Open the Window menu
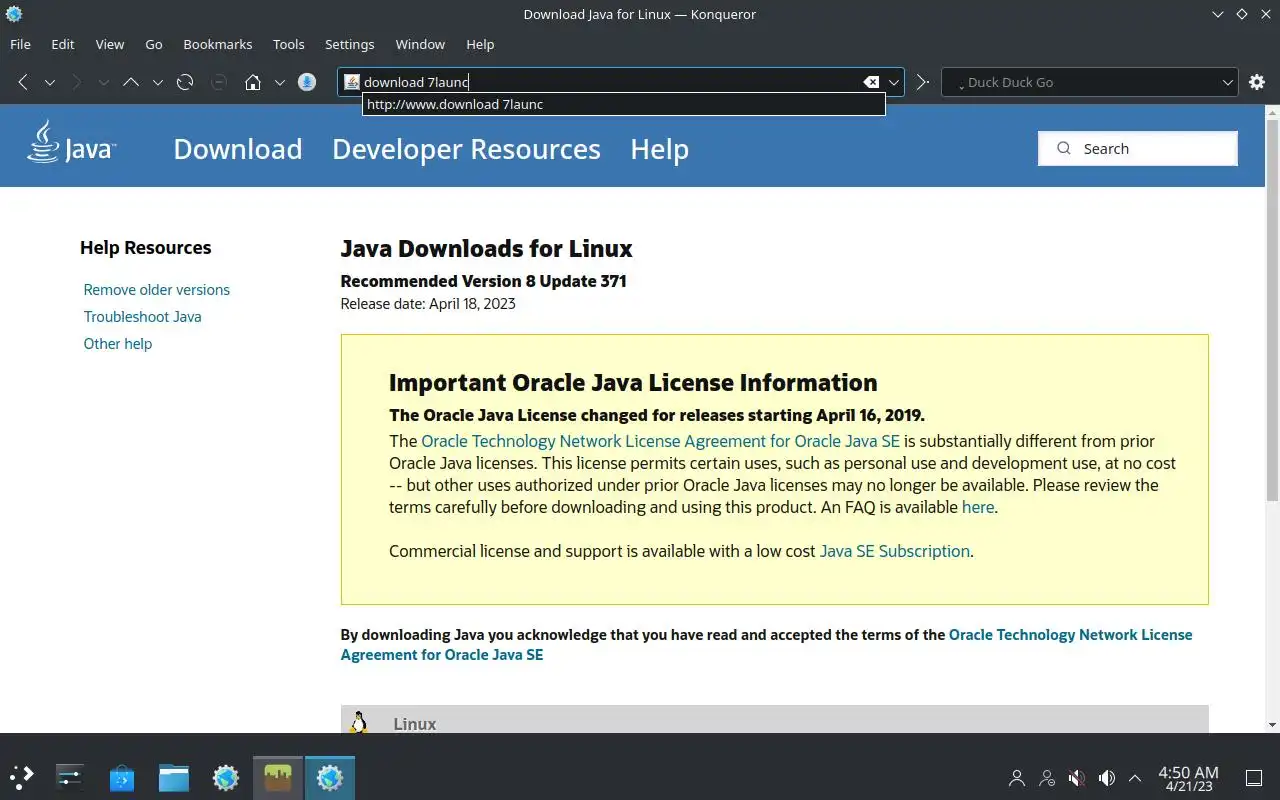Image resolution: width=1280 pixels, height=800 pixels. click(420, 44)
